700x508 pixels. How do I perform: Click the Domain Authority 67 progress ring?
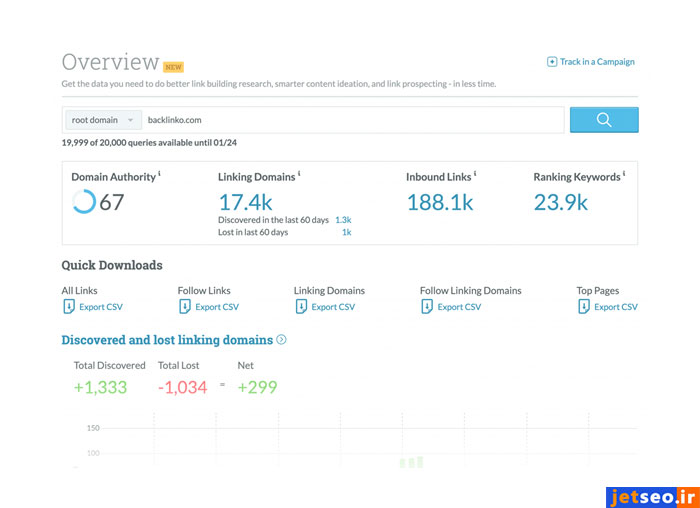click(84, 202)
